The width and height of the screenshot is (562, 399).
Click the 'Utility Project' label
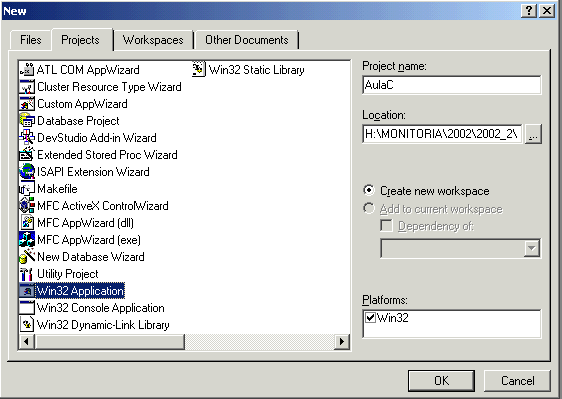pyautogui.click(x=68, y=274)
